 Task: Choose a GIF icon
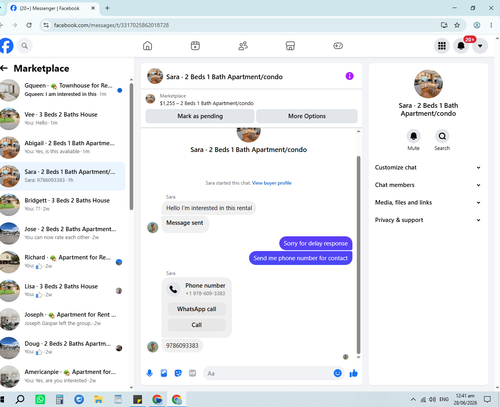192,373
